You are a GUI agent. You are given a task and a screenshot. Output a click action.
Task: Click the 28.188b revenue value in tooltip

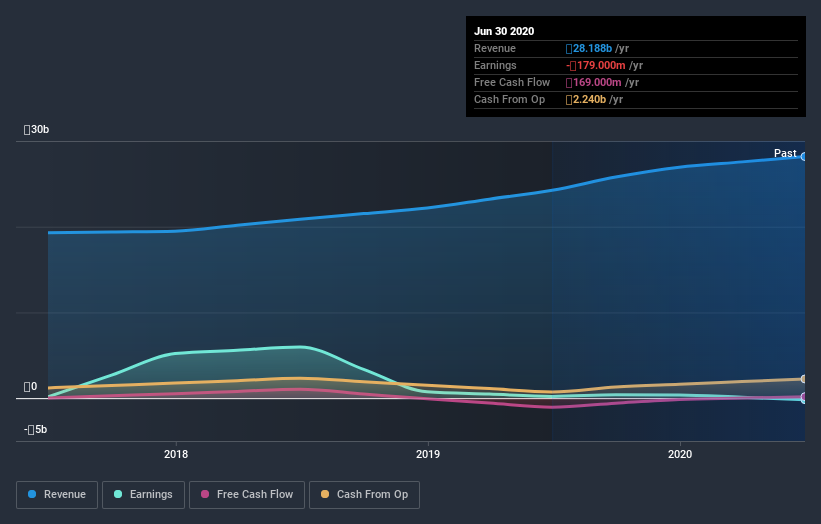coord(589,49)
